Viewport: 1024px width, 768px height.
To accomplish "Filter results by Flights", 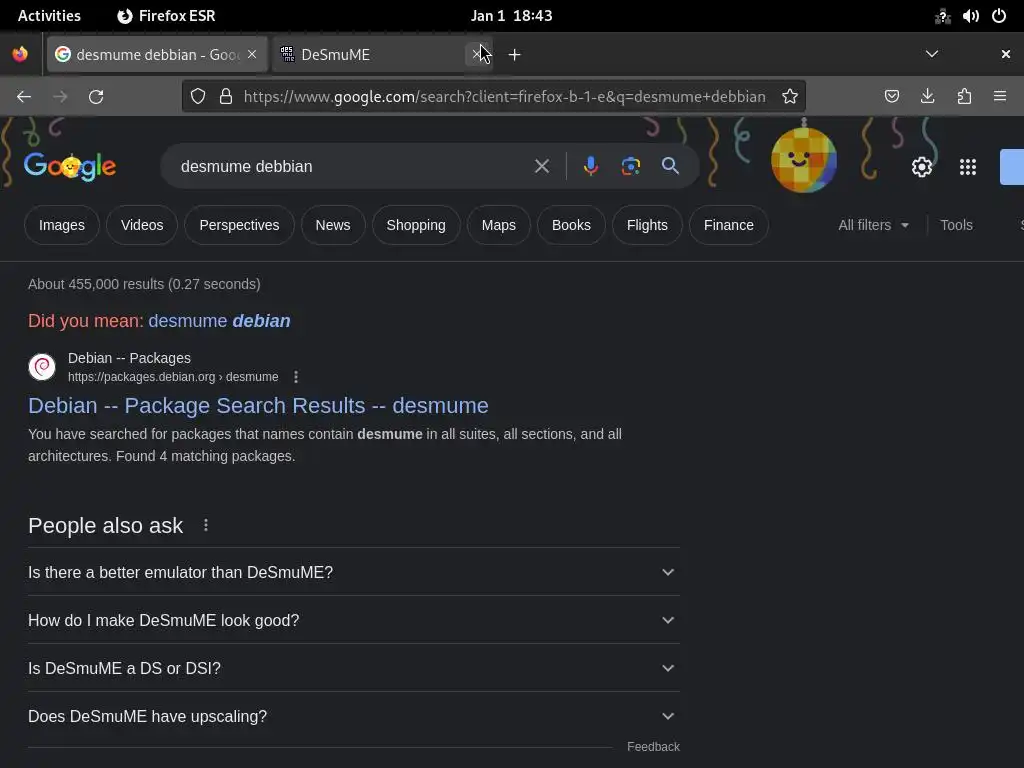I will (647, 225).
